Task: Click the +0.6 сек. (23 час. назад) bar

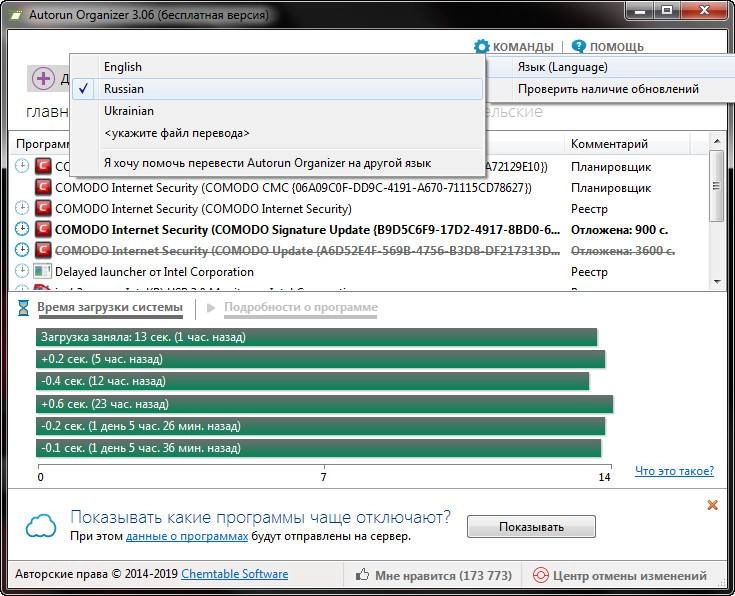Action: click(324, 404)
